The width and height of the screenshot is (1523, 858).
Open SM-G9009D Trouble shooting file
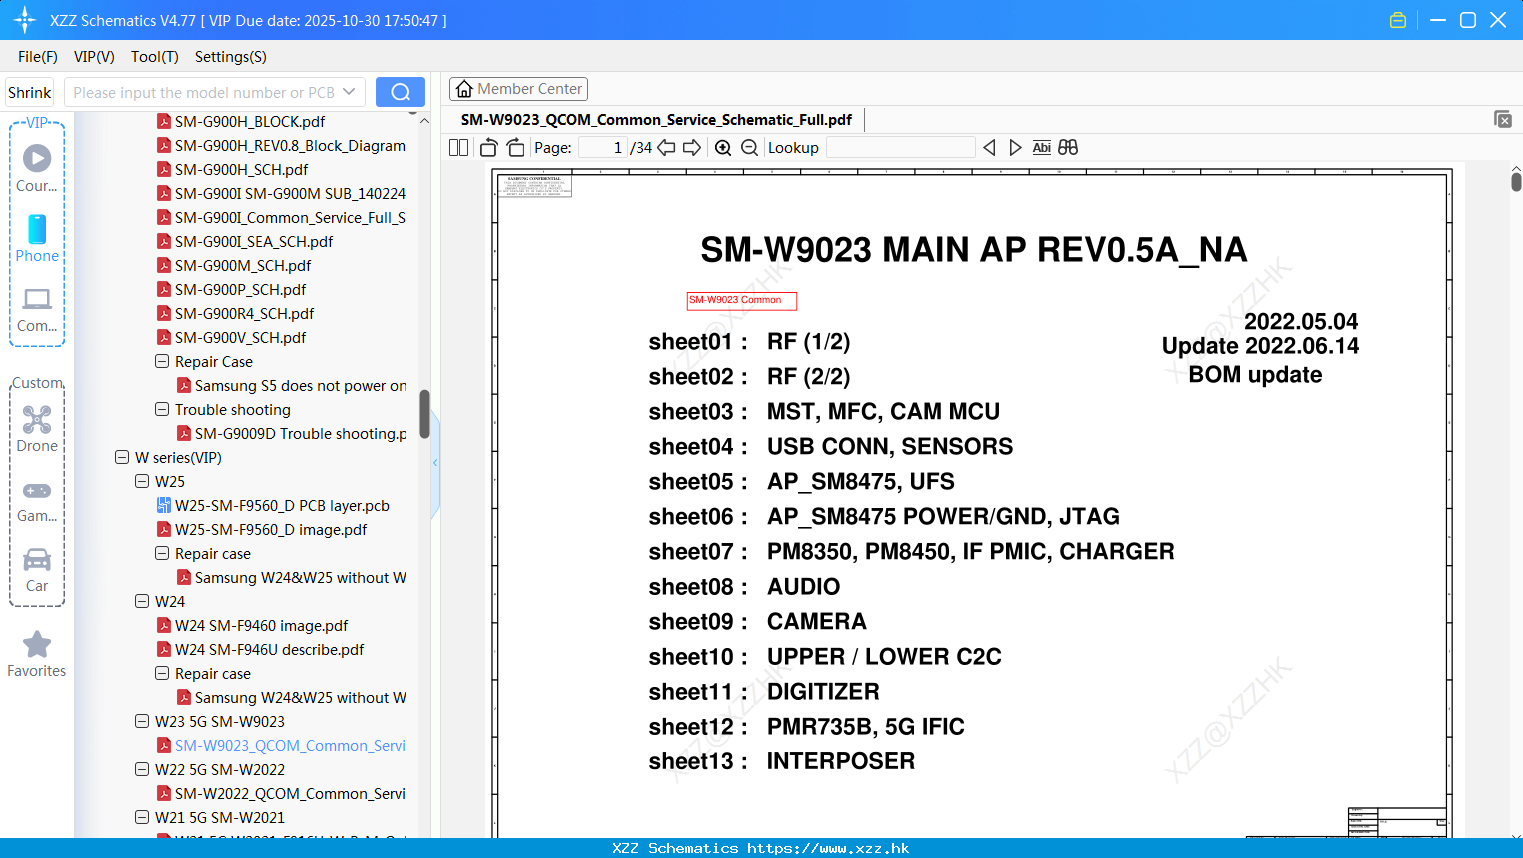pyautogui.click(x=301, y=434)
